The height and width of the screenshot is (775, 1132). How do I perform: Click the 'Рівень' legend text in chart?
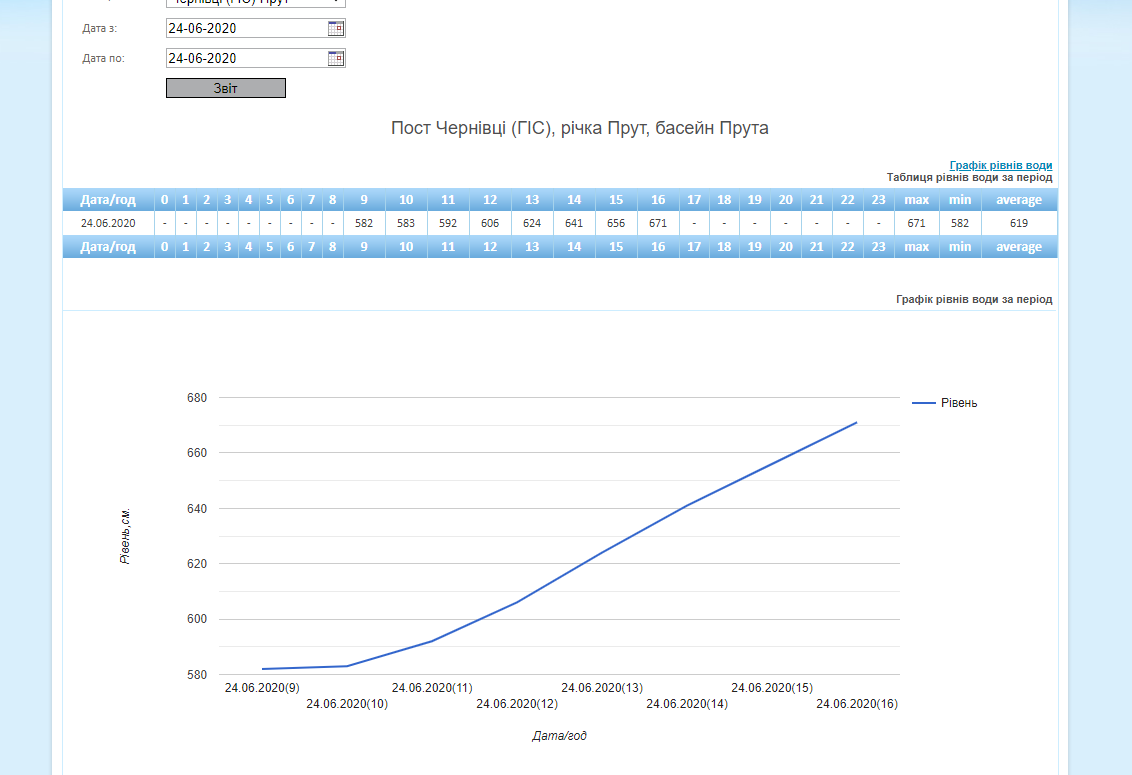959,402
